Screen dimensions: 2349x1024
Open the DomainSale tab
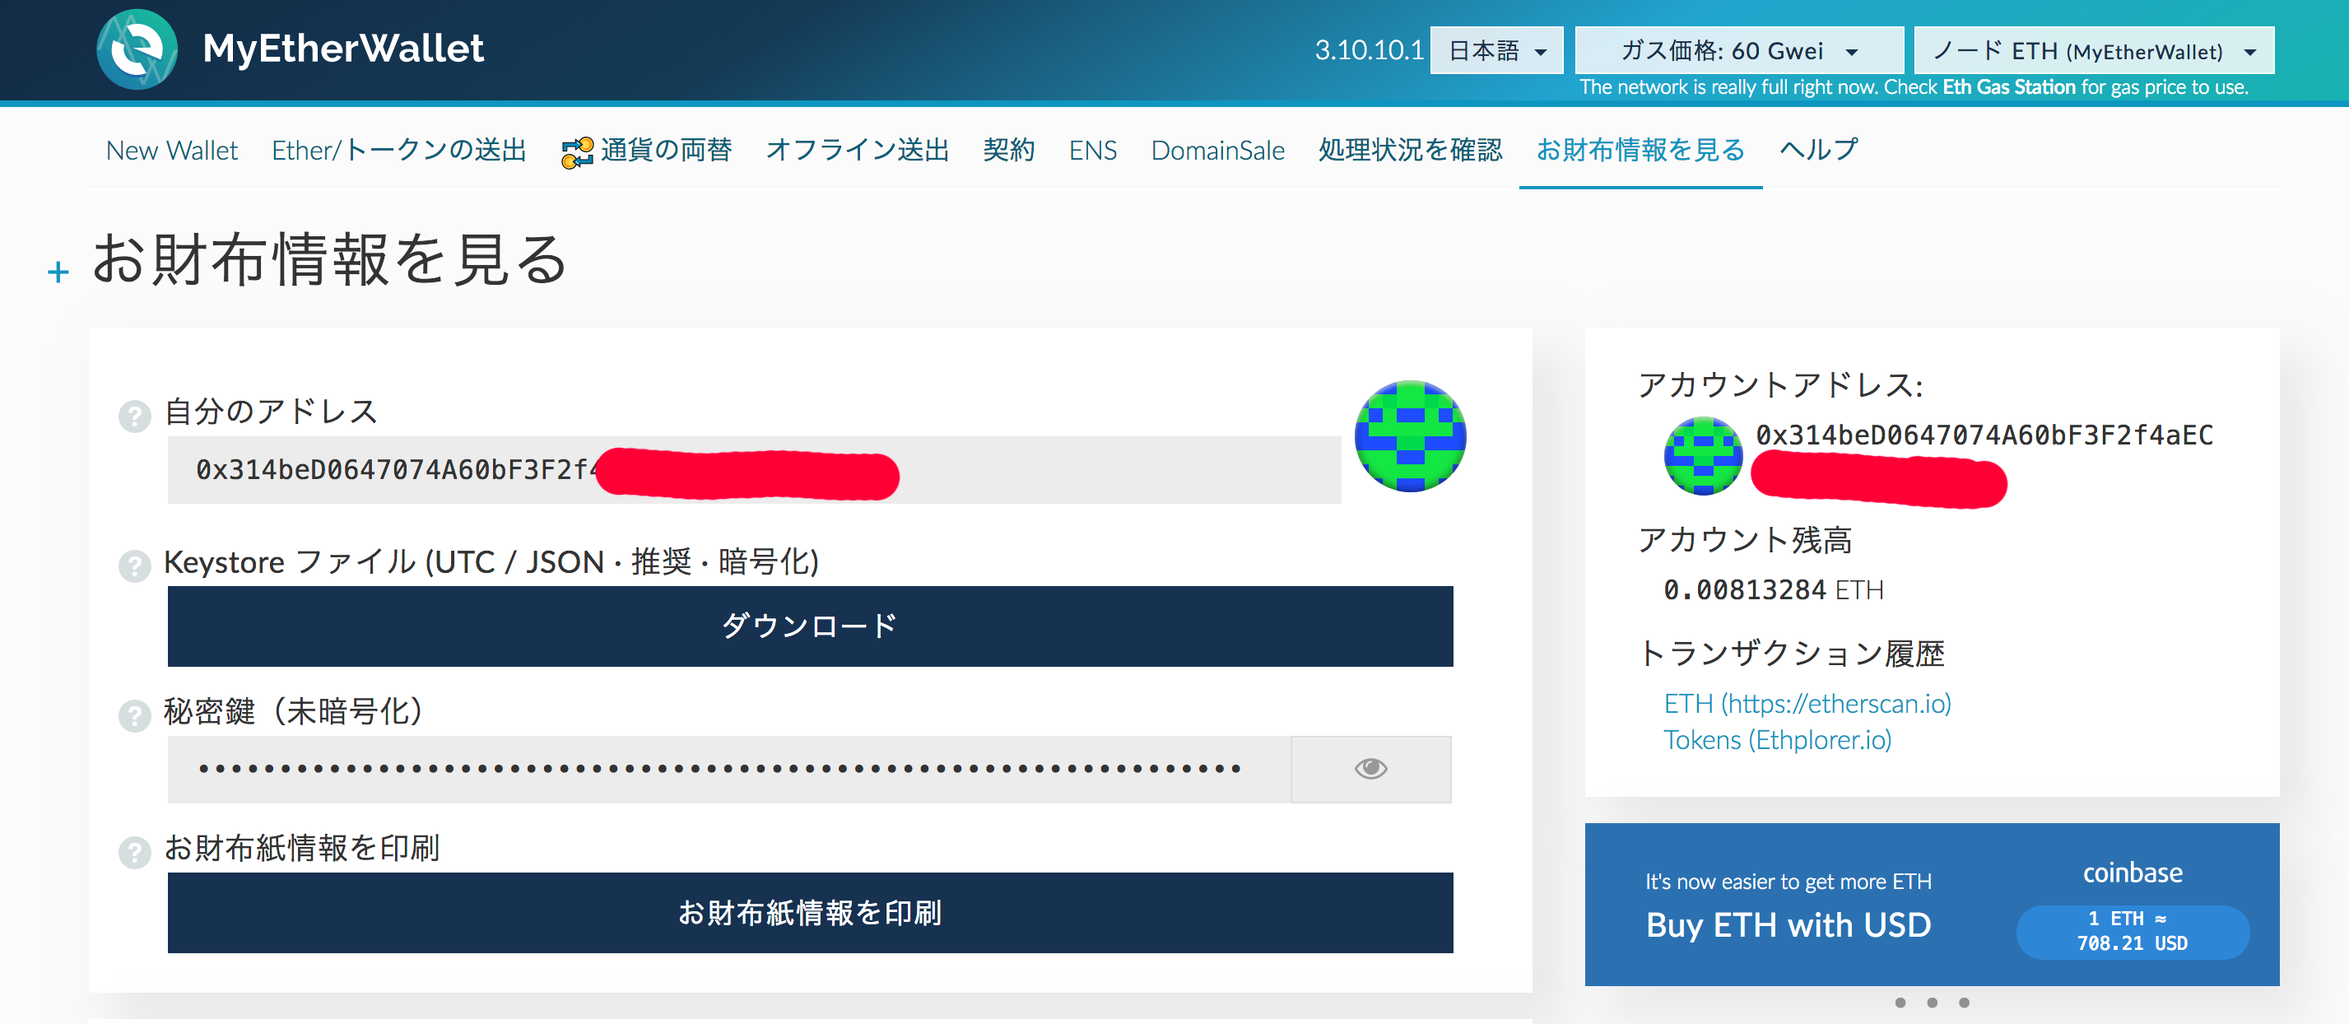(1217, 150)
